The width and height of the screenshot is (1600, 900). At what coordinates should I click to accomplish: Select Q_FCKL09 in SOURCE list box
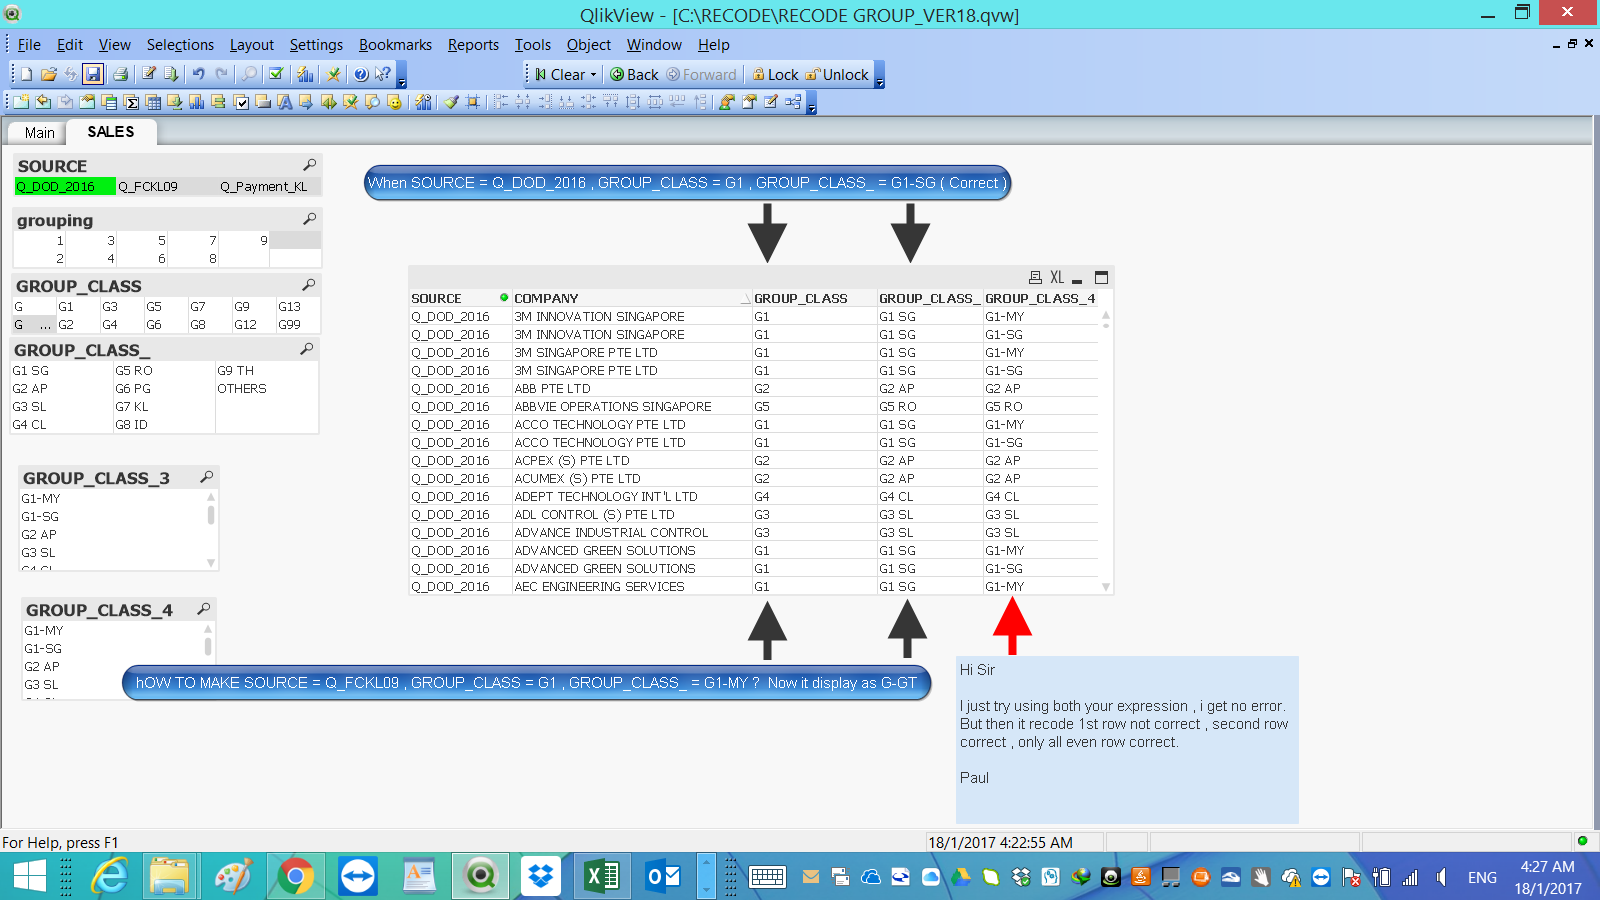coord(167,186)
